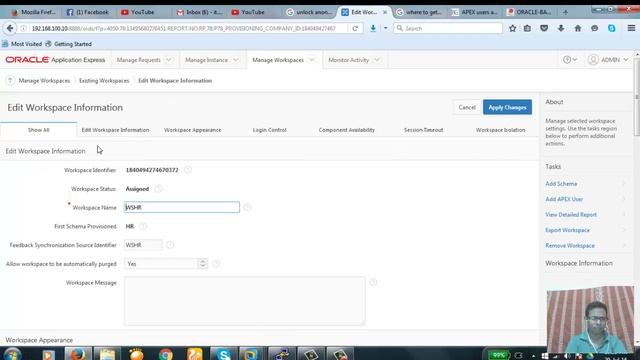Image resolution: width=640 pixels, height=360 pixels.
Task: Open View Detailed Report link
Action: (x=571, y=215)
